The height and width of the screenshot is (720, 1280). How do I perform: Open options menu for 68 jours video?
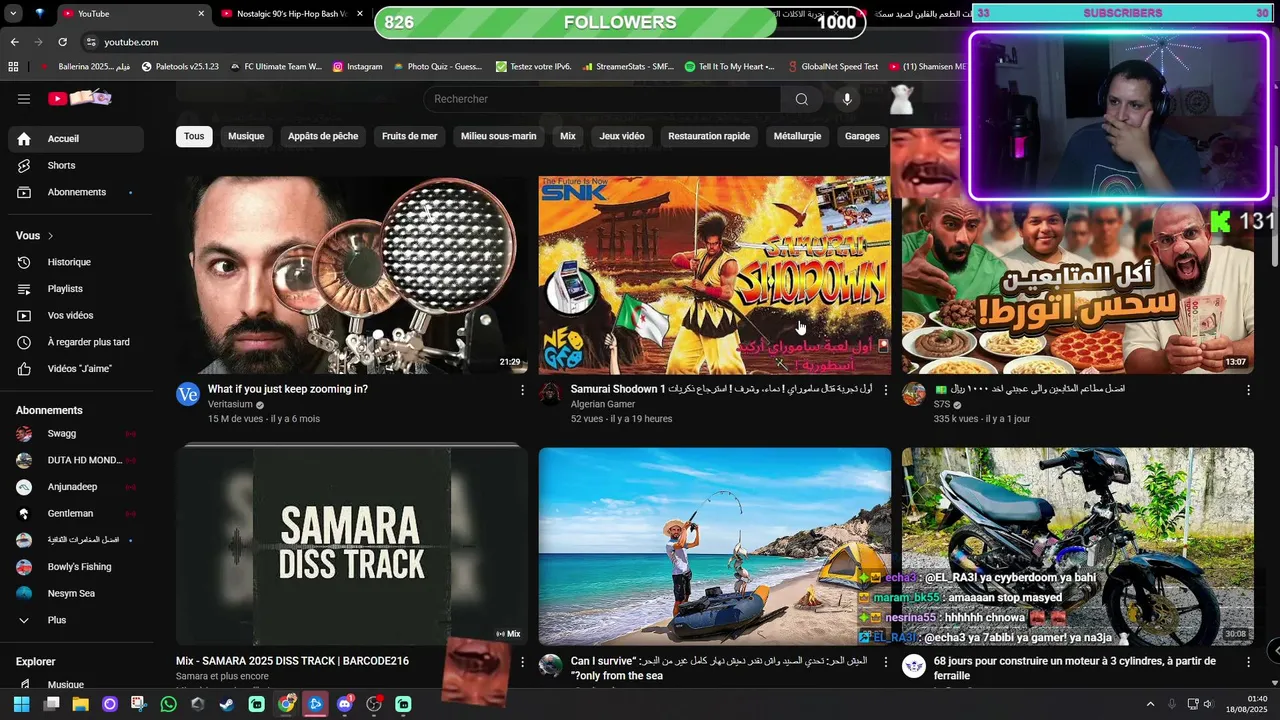pyautogui.click(x=1248, y=662)
